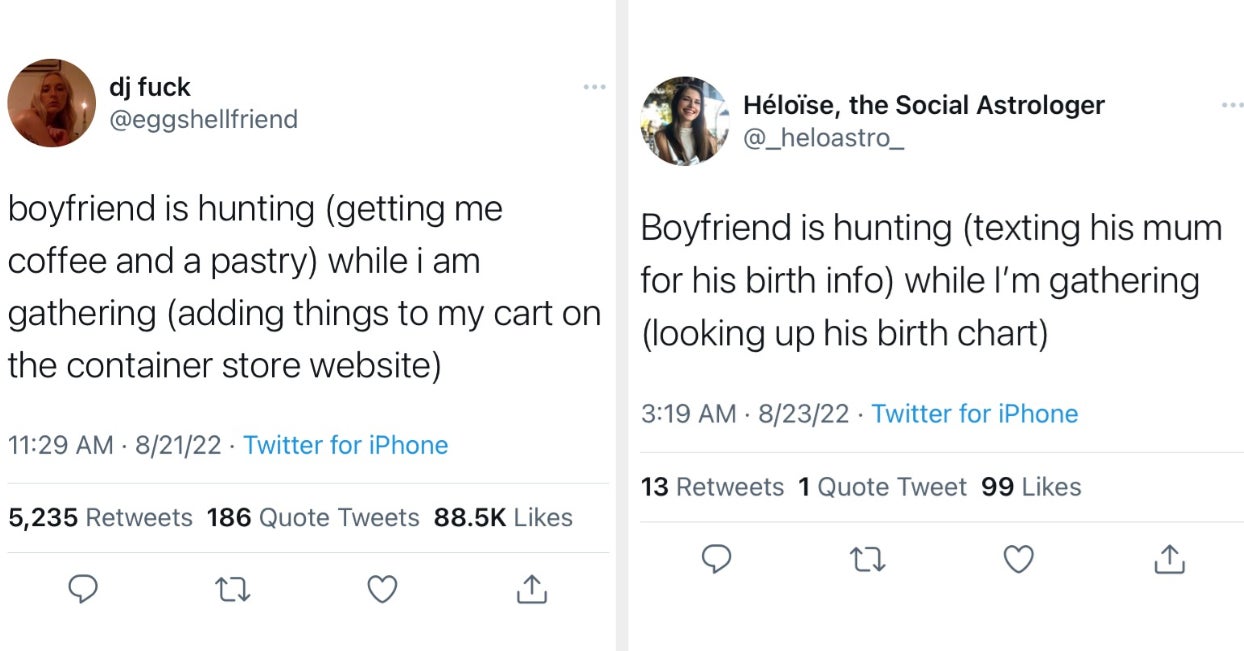This screenshot has height=651, width=1244.
Task: Open the share icon on the right tweet
Action: click(1170, 559)
